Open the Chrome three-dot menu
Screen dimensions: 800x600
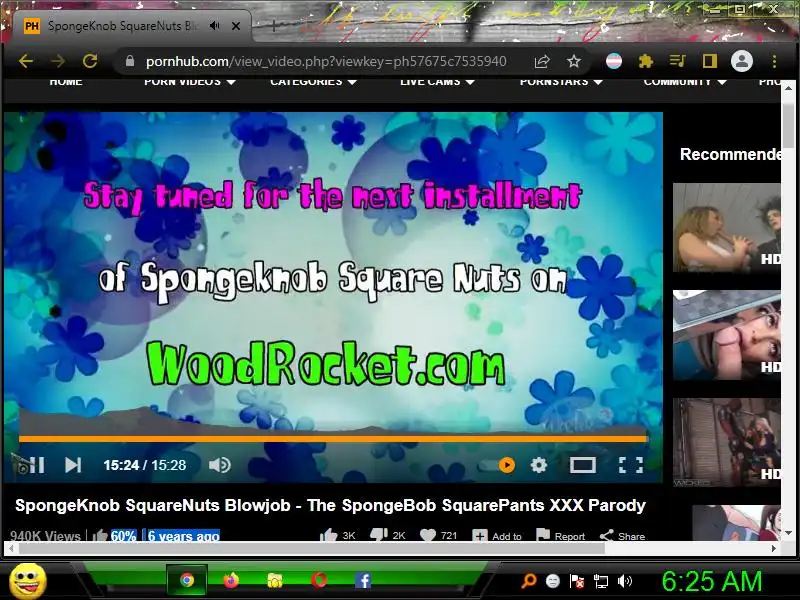(774, 61)
